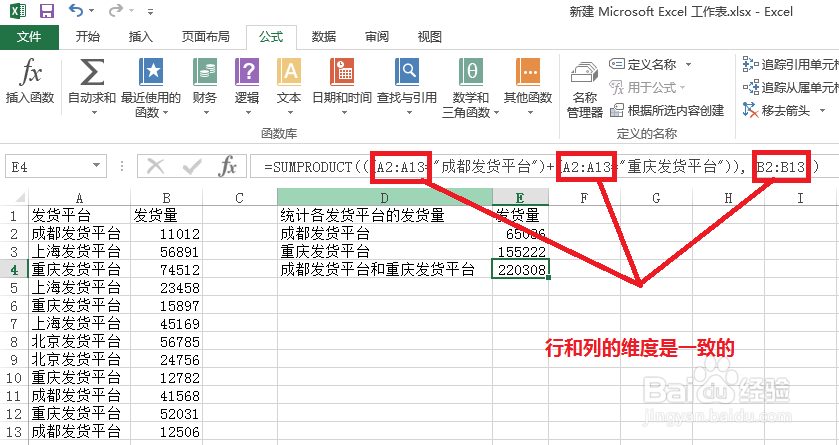Image resolution: width=839 pixels, height=445 pixels.
Task: Switch to the Home (开始) tab
Action: coord(88,37)
